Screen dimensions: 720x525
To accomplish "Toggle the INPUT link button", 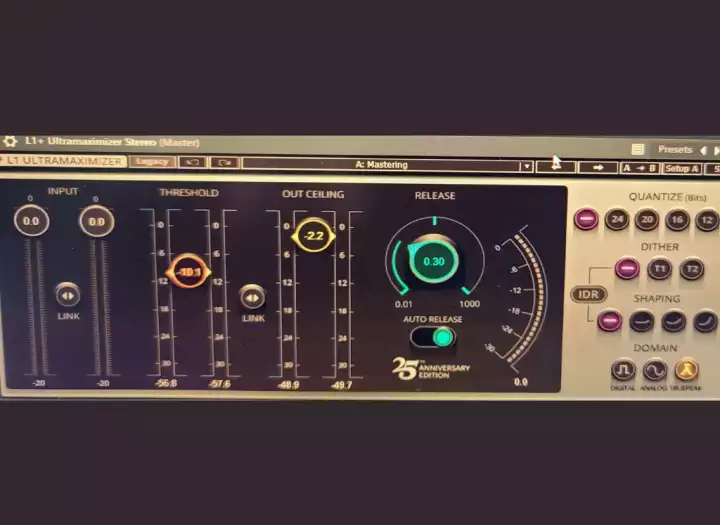I will (x=68, y=295).
